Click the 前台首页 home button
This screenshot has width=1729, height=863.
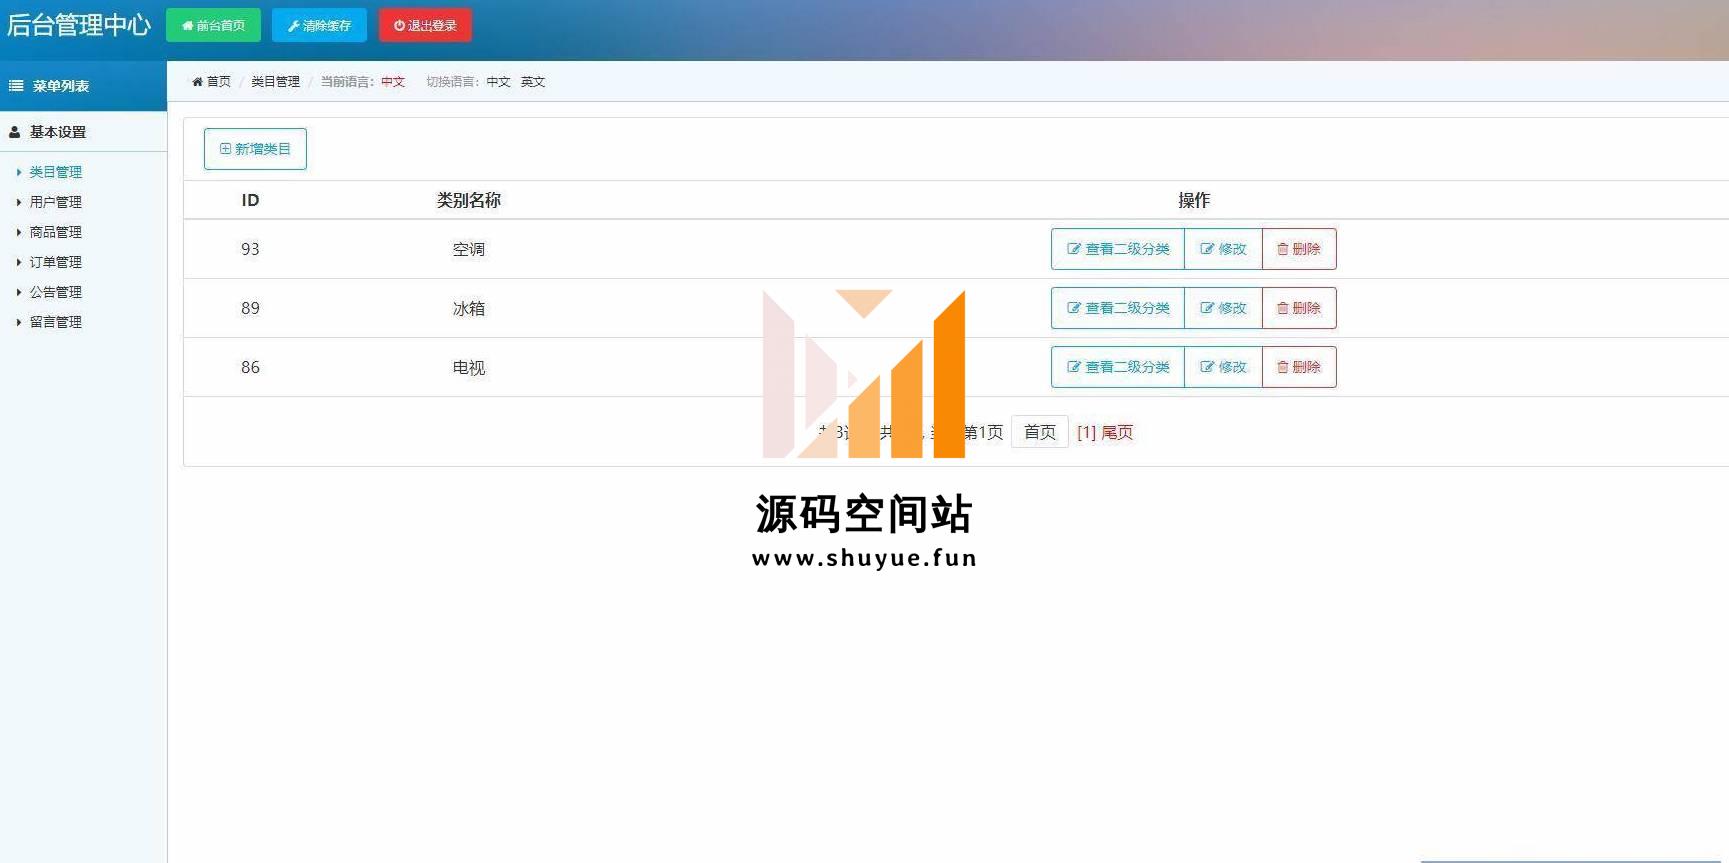coord(213,25)
